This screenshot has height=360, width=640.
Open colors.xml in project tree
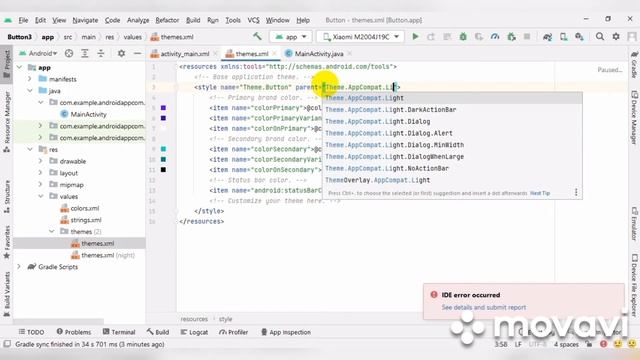80,208
